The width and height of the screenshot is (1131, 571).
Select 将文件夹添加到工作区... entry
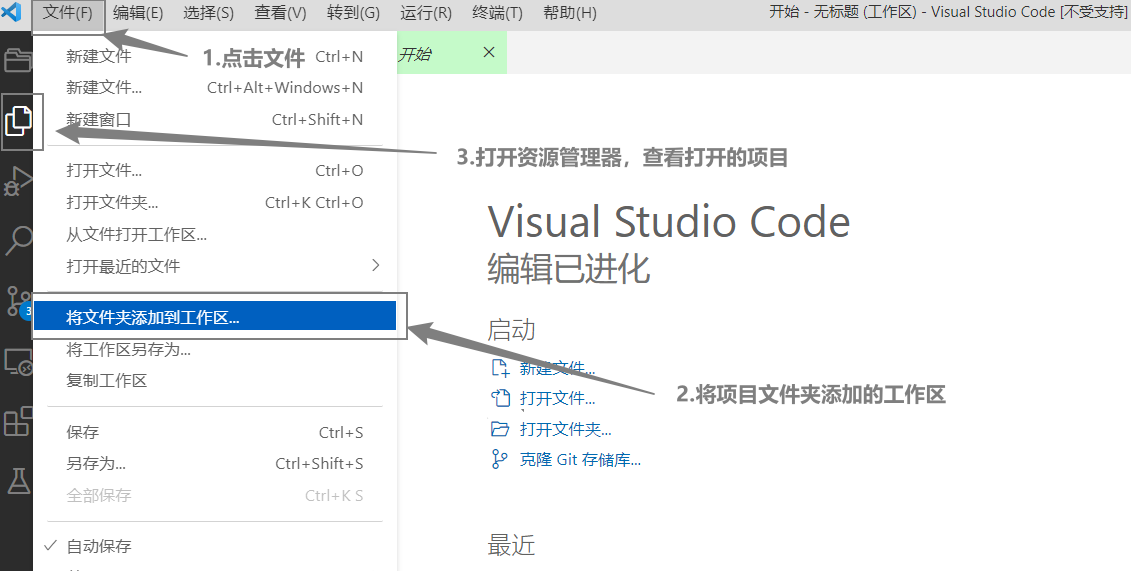tap(215, 317)
